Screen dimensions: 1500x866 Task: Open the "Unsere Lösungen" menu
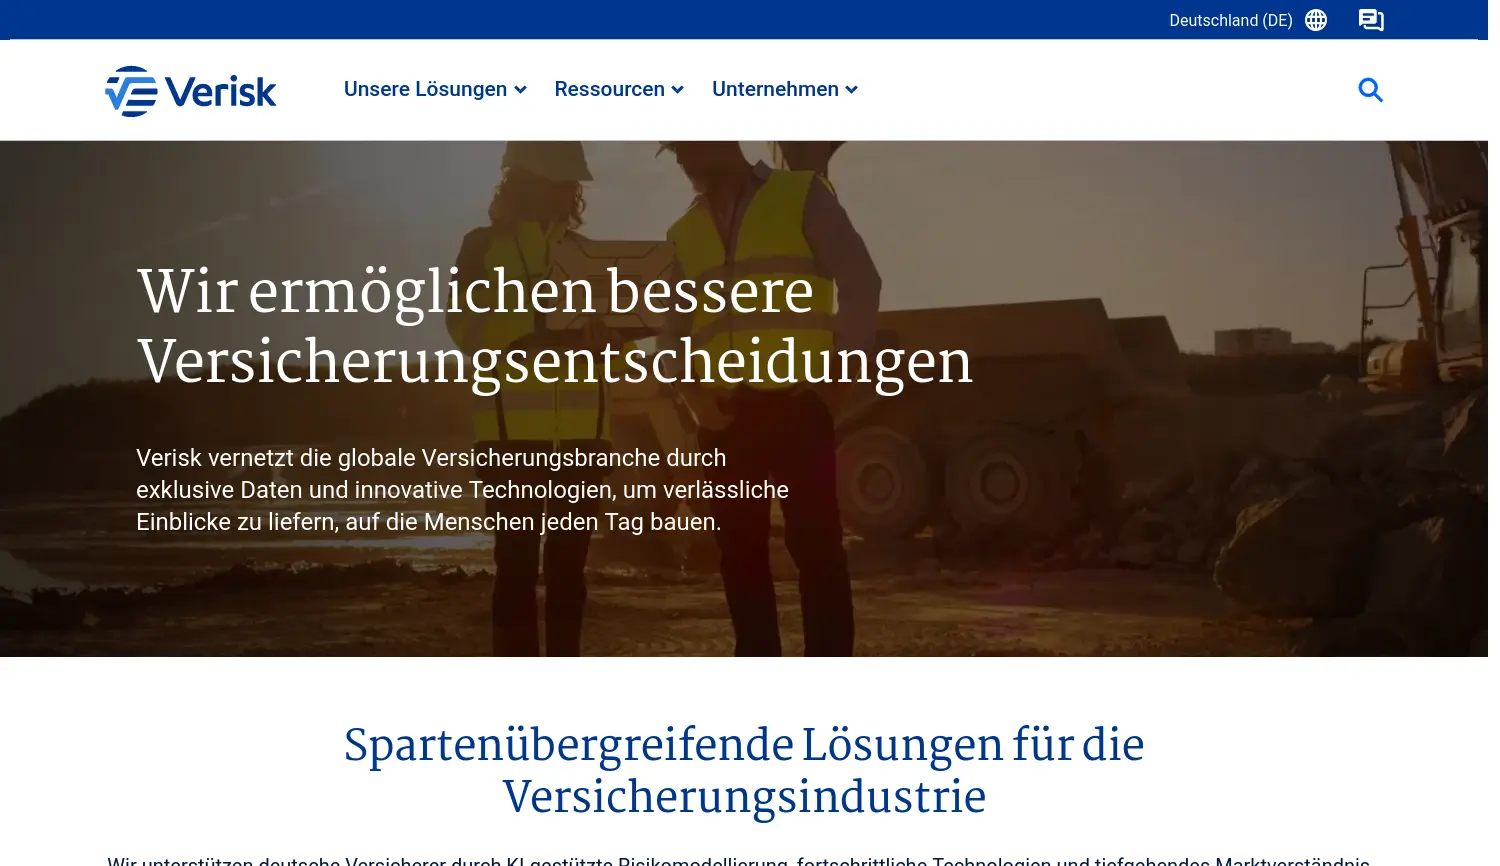pyautogui.click(x=425, y=89)
